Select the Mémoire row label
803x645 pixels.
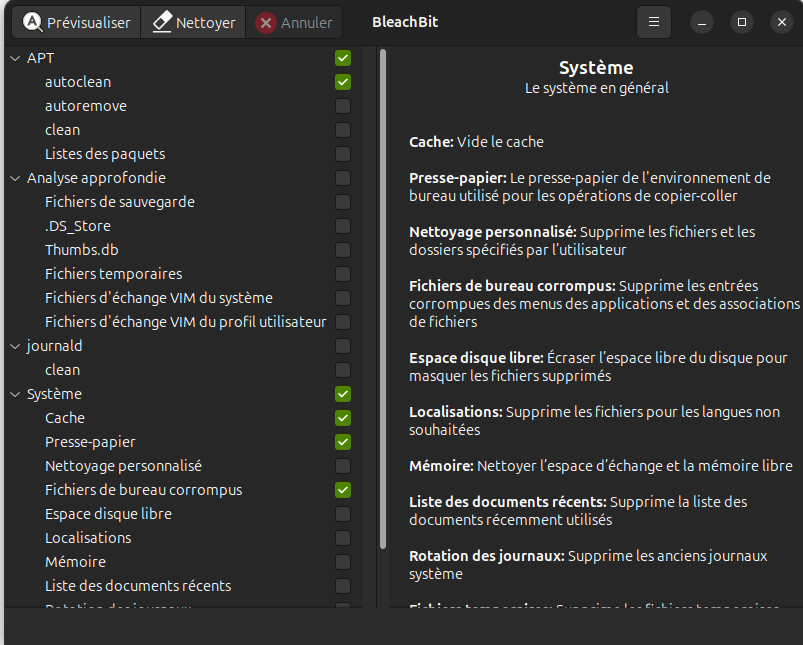coord(75,562)
